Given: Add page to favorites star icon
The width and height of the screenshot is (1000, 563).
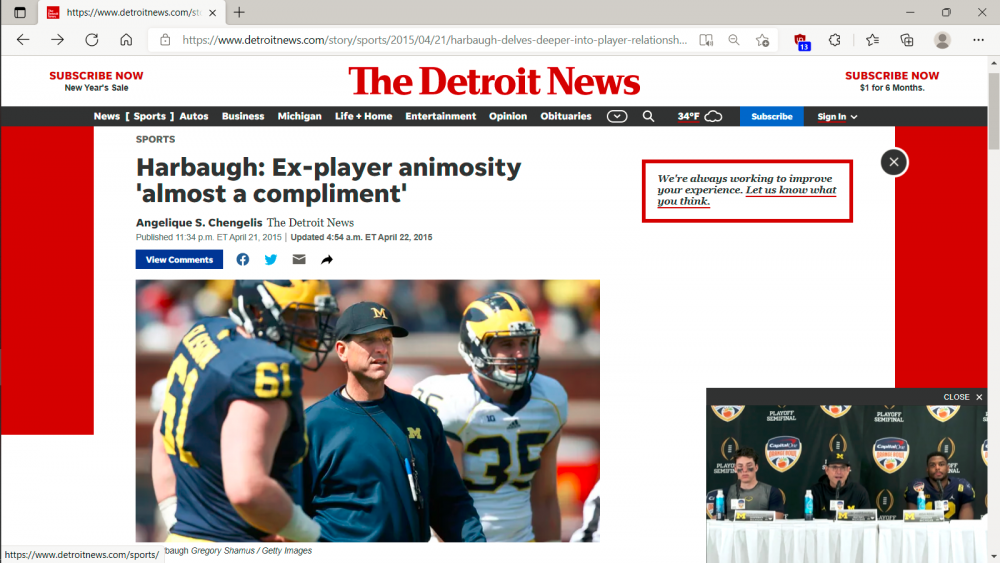Looking at the screenshot, I should click(x=763, y=40).
